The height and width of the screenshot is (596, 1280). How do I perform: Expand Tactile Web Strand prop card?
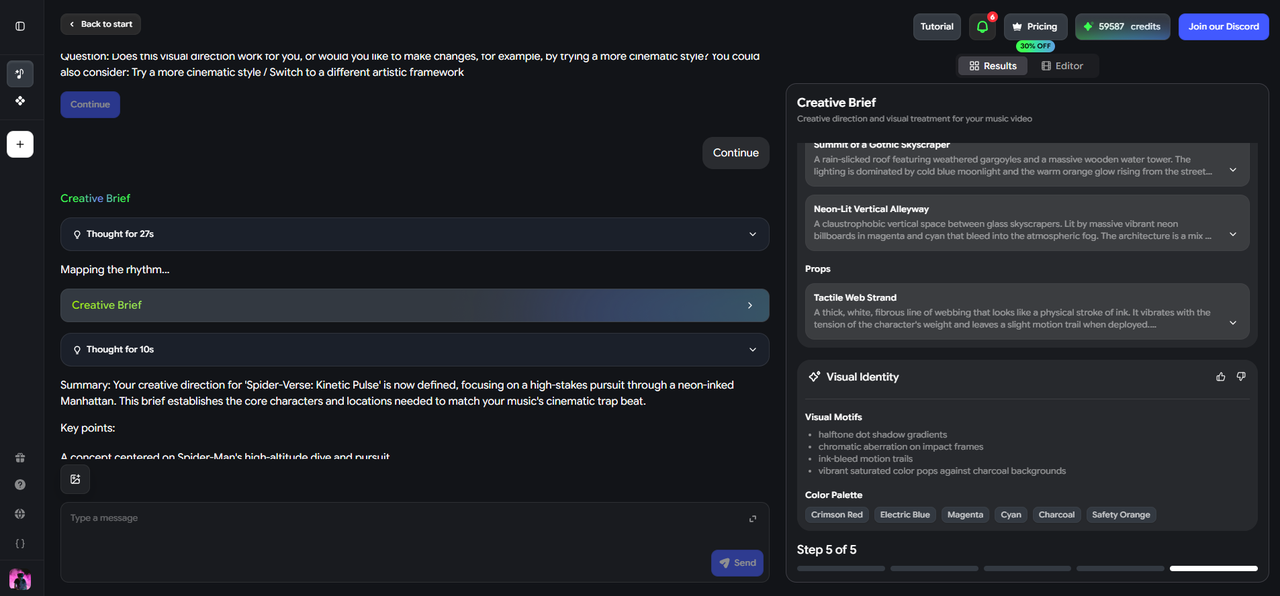(1232, 323)
